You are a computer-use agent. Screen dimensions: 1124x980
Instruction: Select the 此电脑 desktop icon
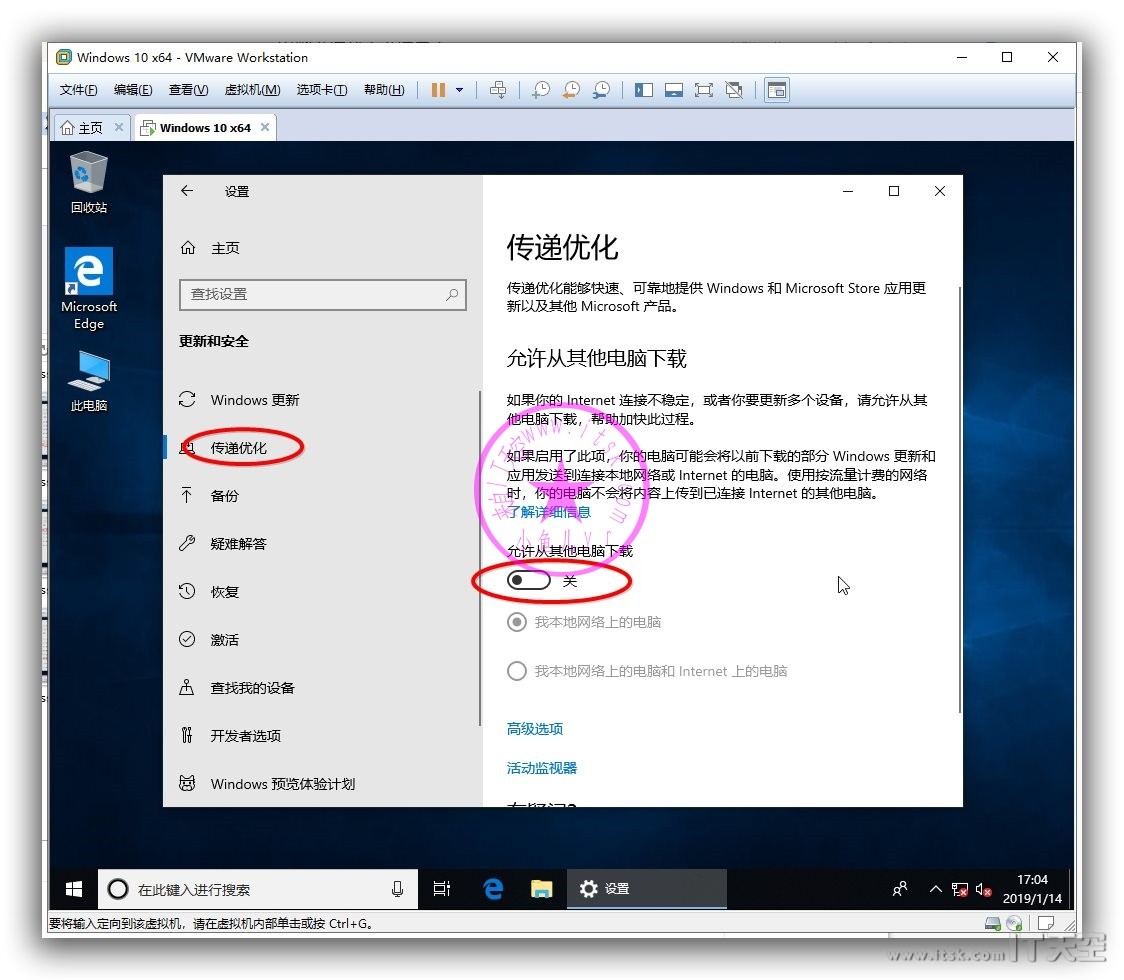89,381
